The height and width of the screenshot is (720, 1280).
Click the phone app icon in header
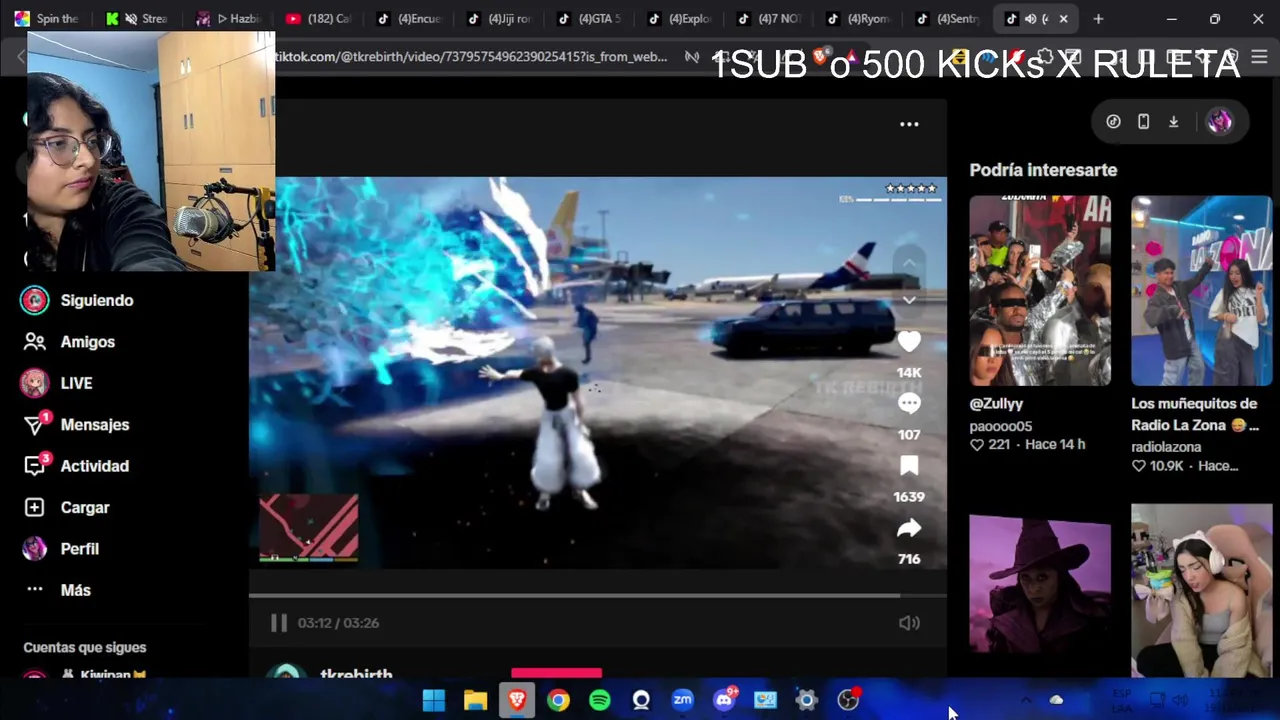tap(1143, 121)
